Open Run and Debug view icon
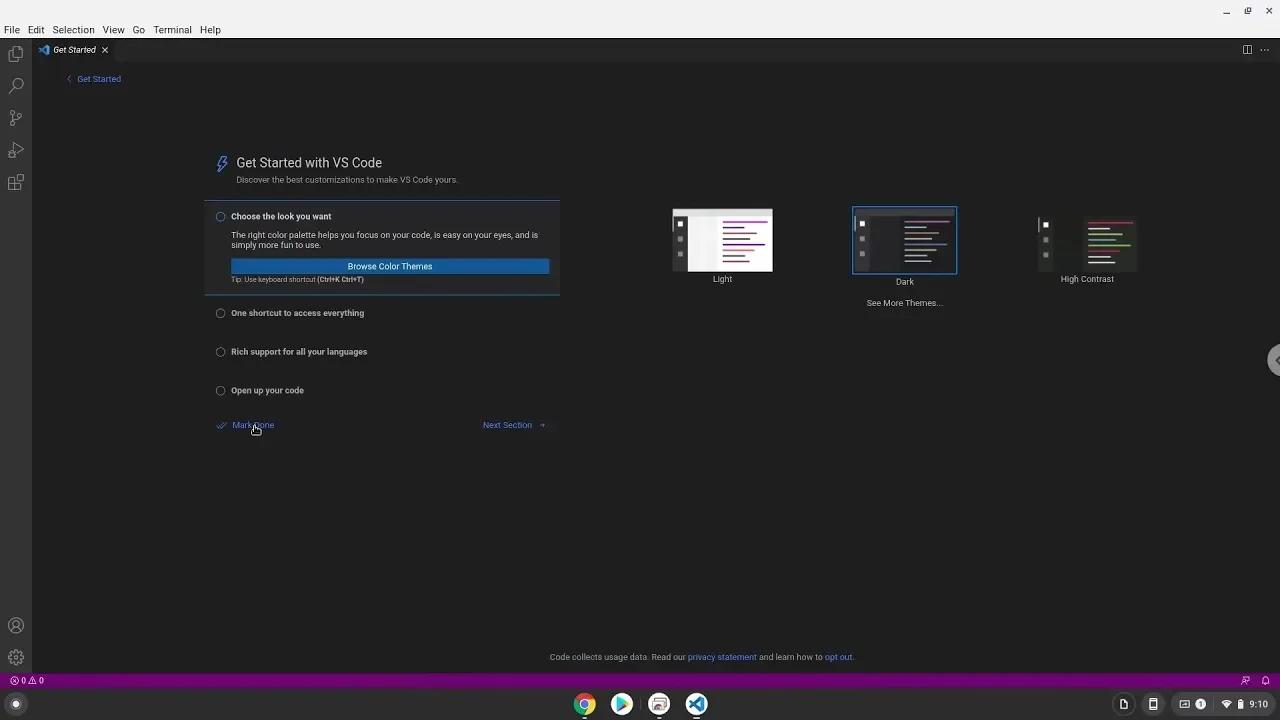Screen dimensions: 1280x720 click(15, 150)
